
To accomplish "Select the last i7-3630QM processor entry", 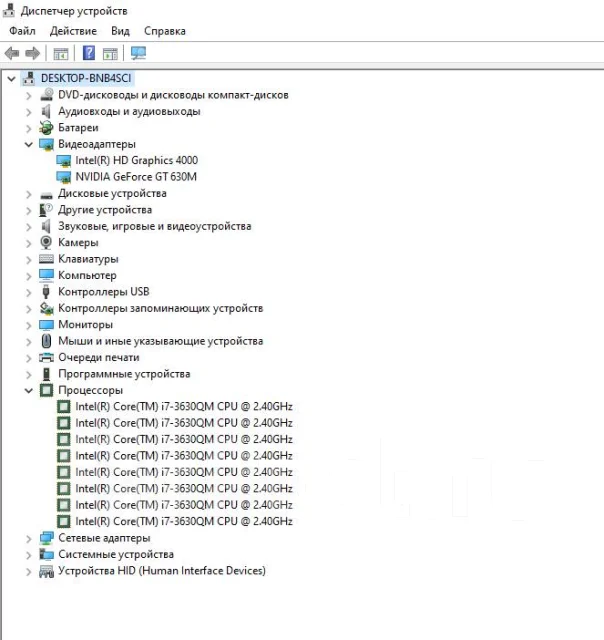I will (184, 521).
